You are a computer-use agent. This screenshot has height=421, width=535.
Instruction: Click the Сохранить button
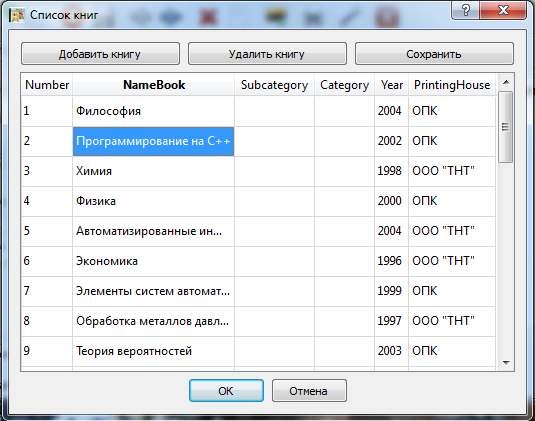point(434,54)
